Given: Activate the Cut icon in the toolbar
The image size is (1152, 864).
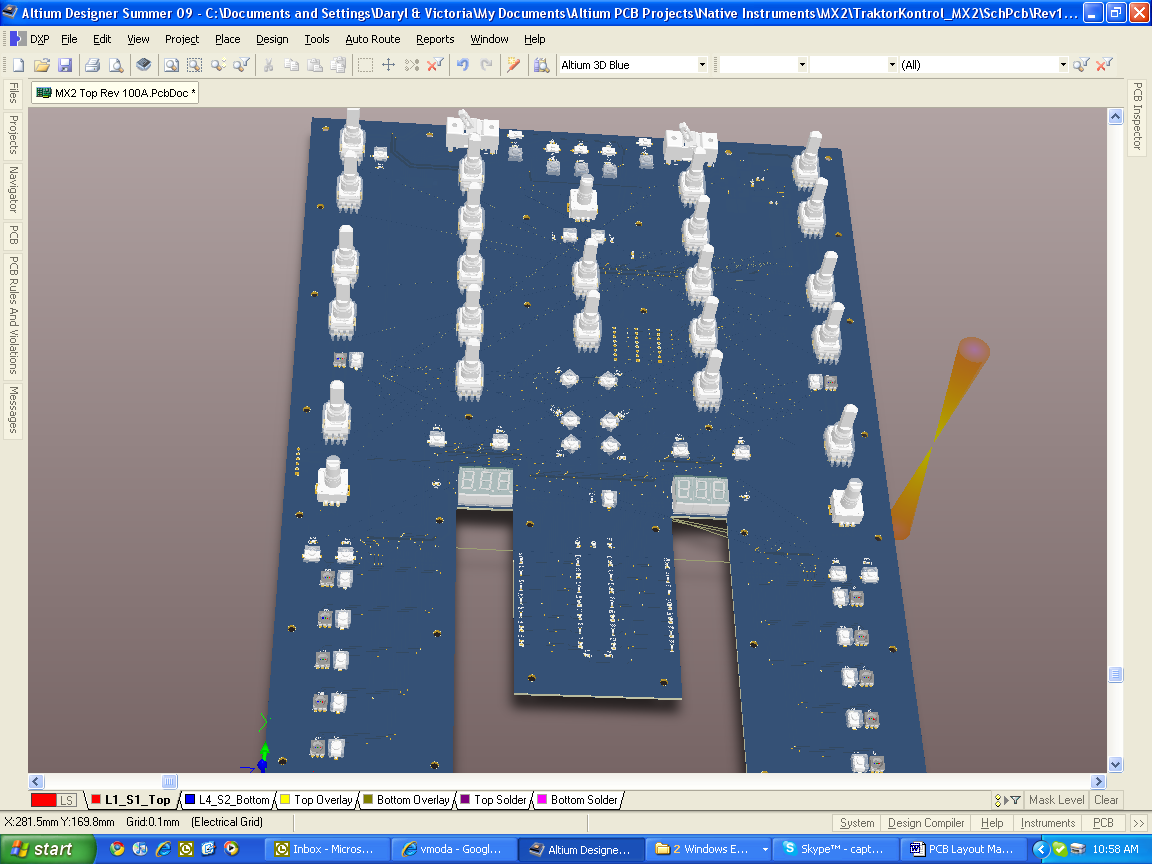Looking at the screenshot, I should (267, 64).
